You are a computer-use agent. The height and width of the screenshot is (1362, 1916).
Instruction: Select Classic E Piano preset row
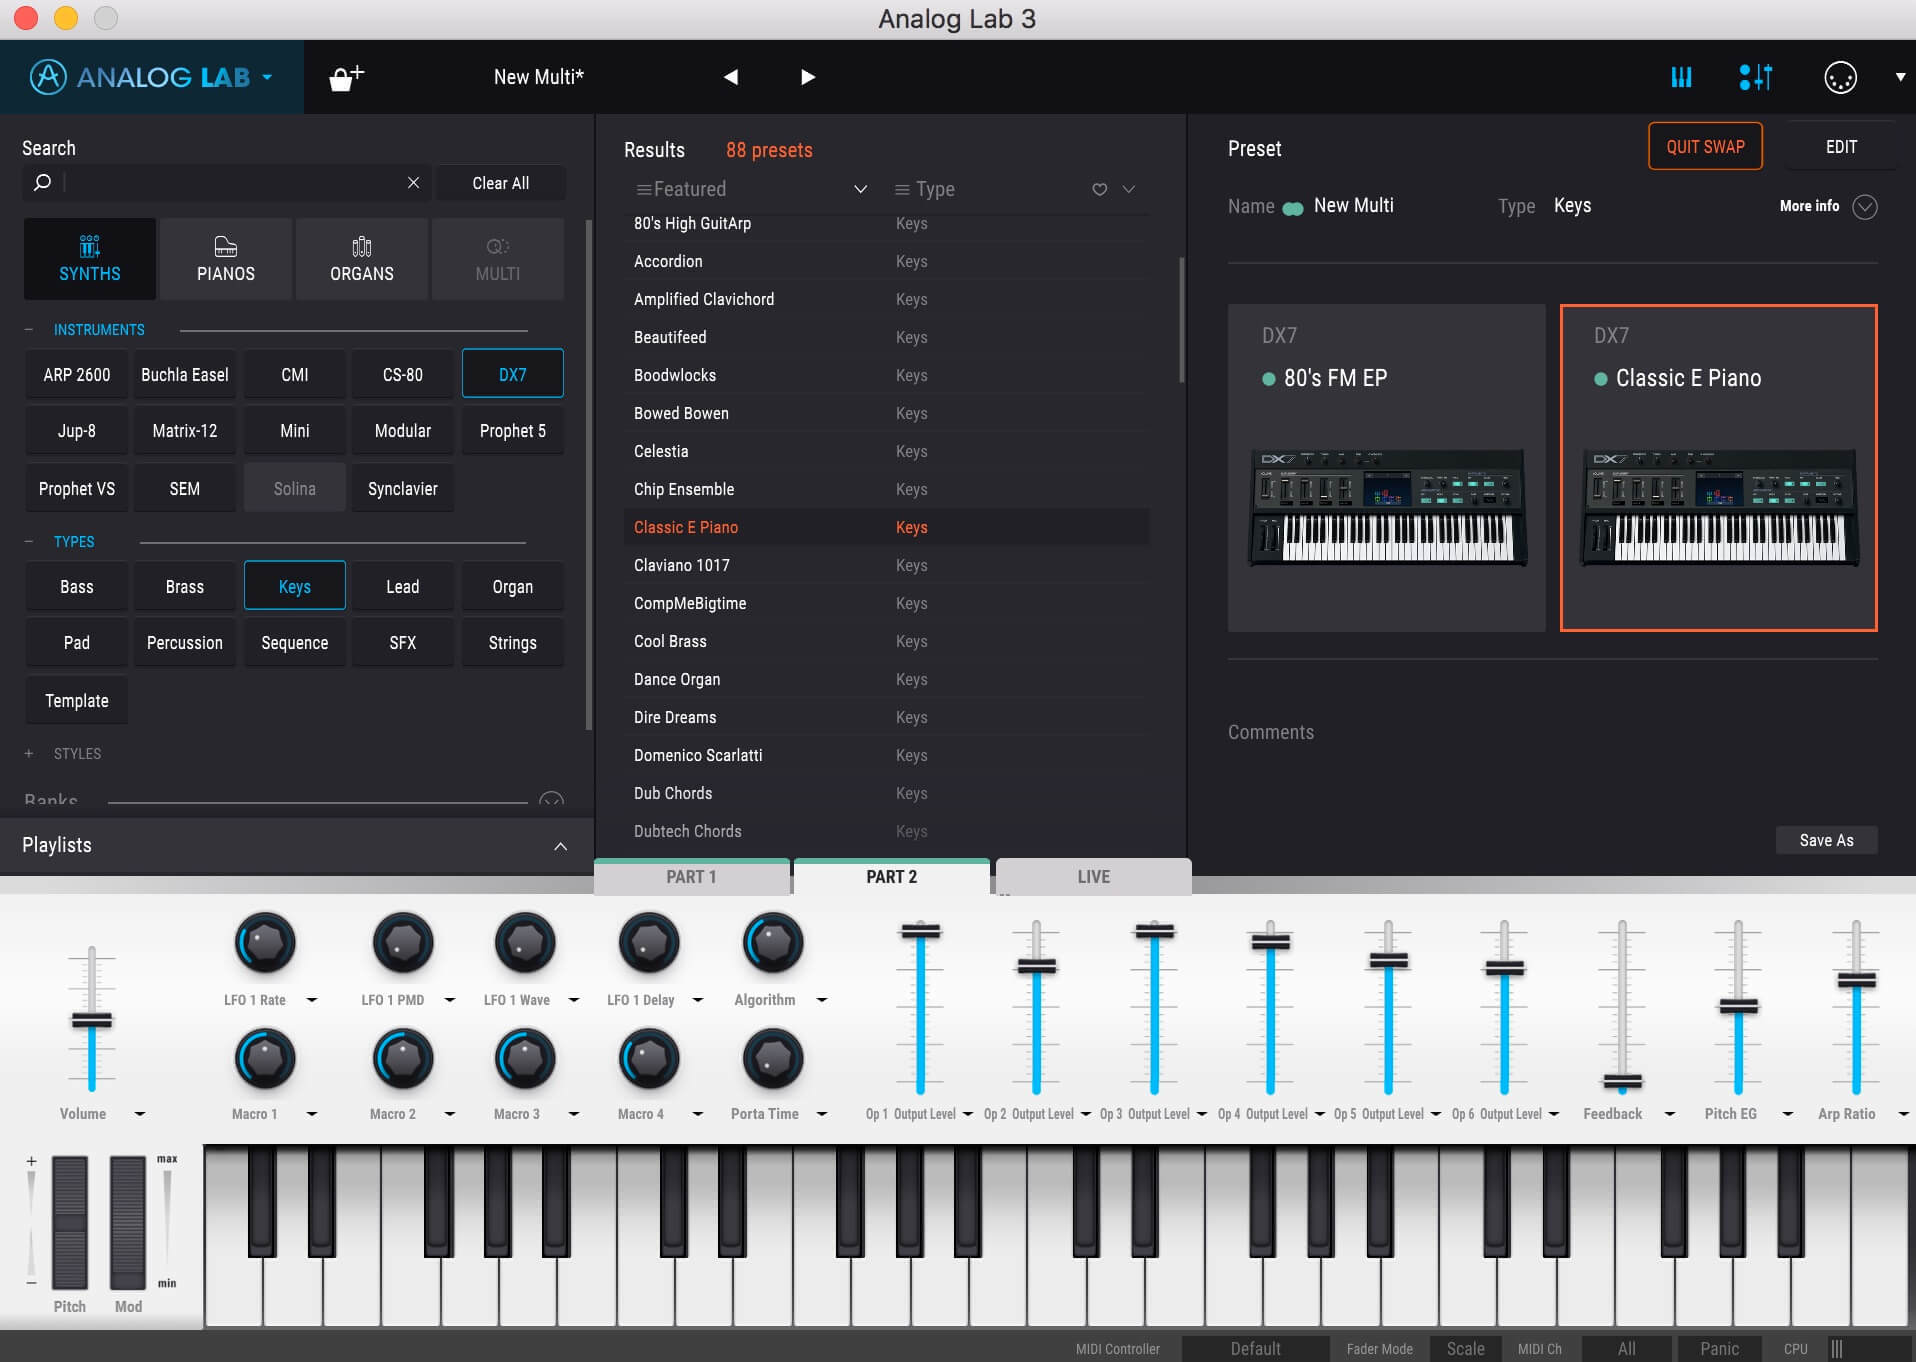(x=887, y=527)
